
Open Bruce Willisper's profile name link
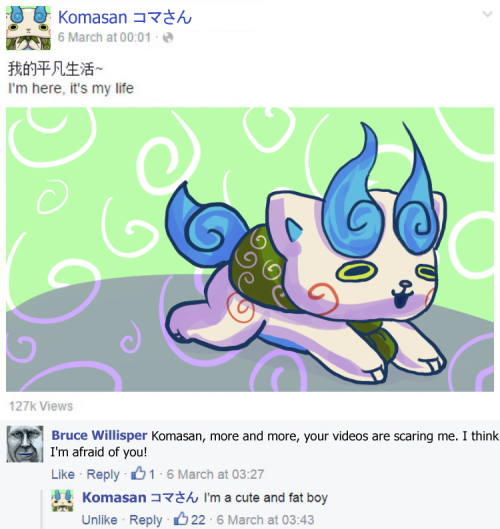click(x=99, y=435)
